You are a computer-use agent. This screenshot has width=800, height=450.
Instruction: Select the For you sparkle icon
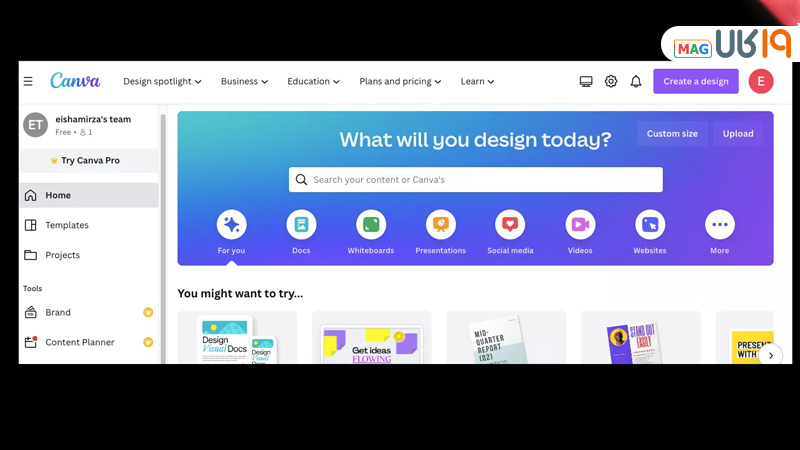tap(231, 224)
